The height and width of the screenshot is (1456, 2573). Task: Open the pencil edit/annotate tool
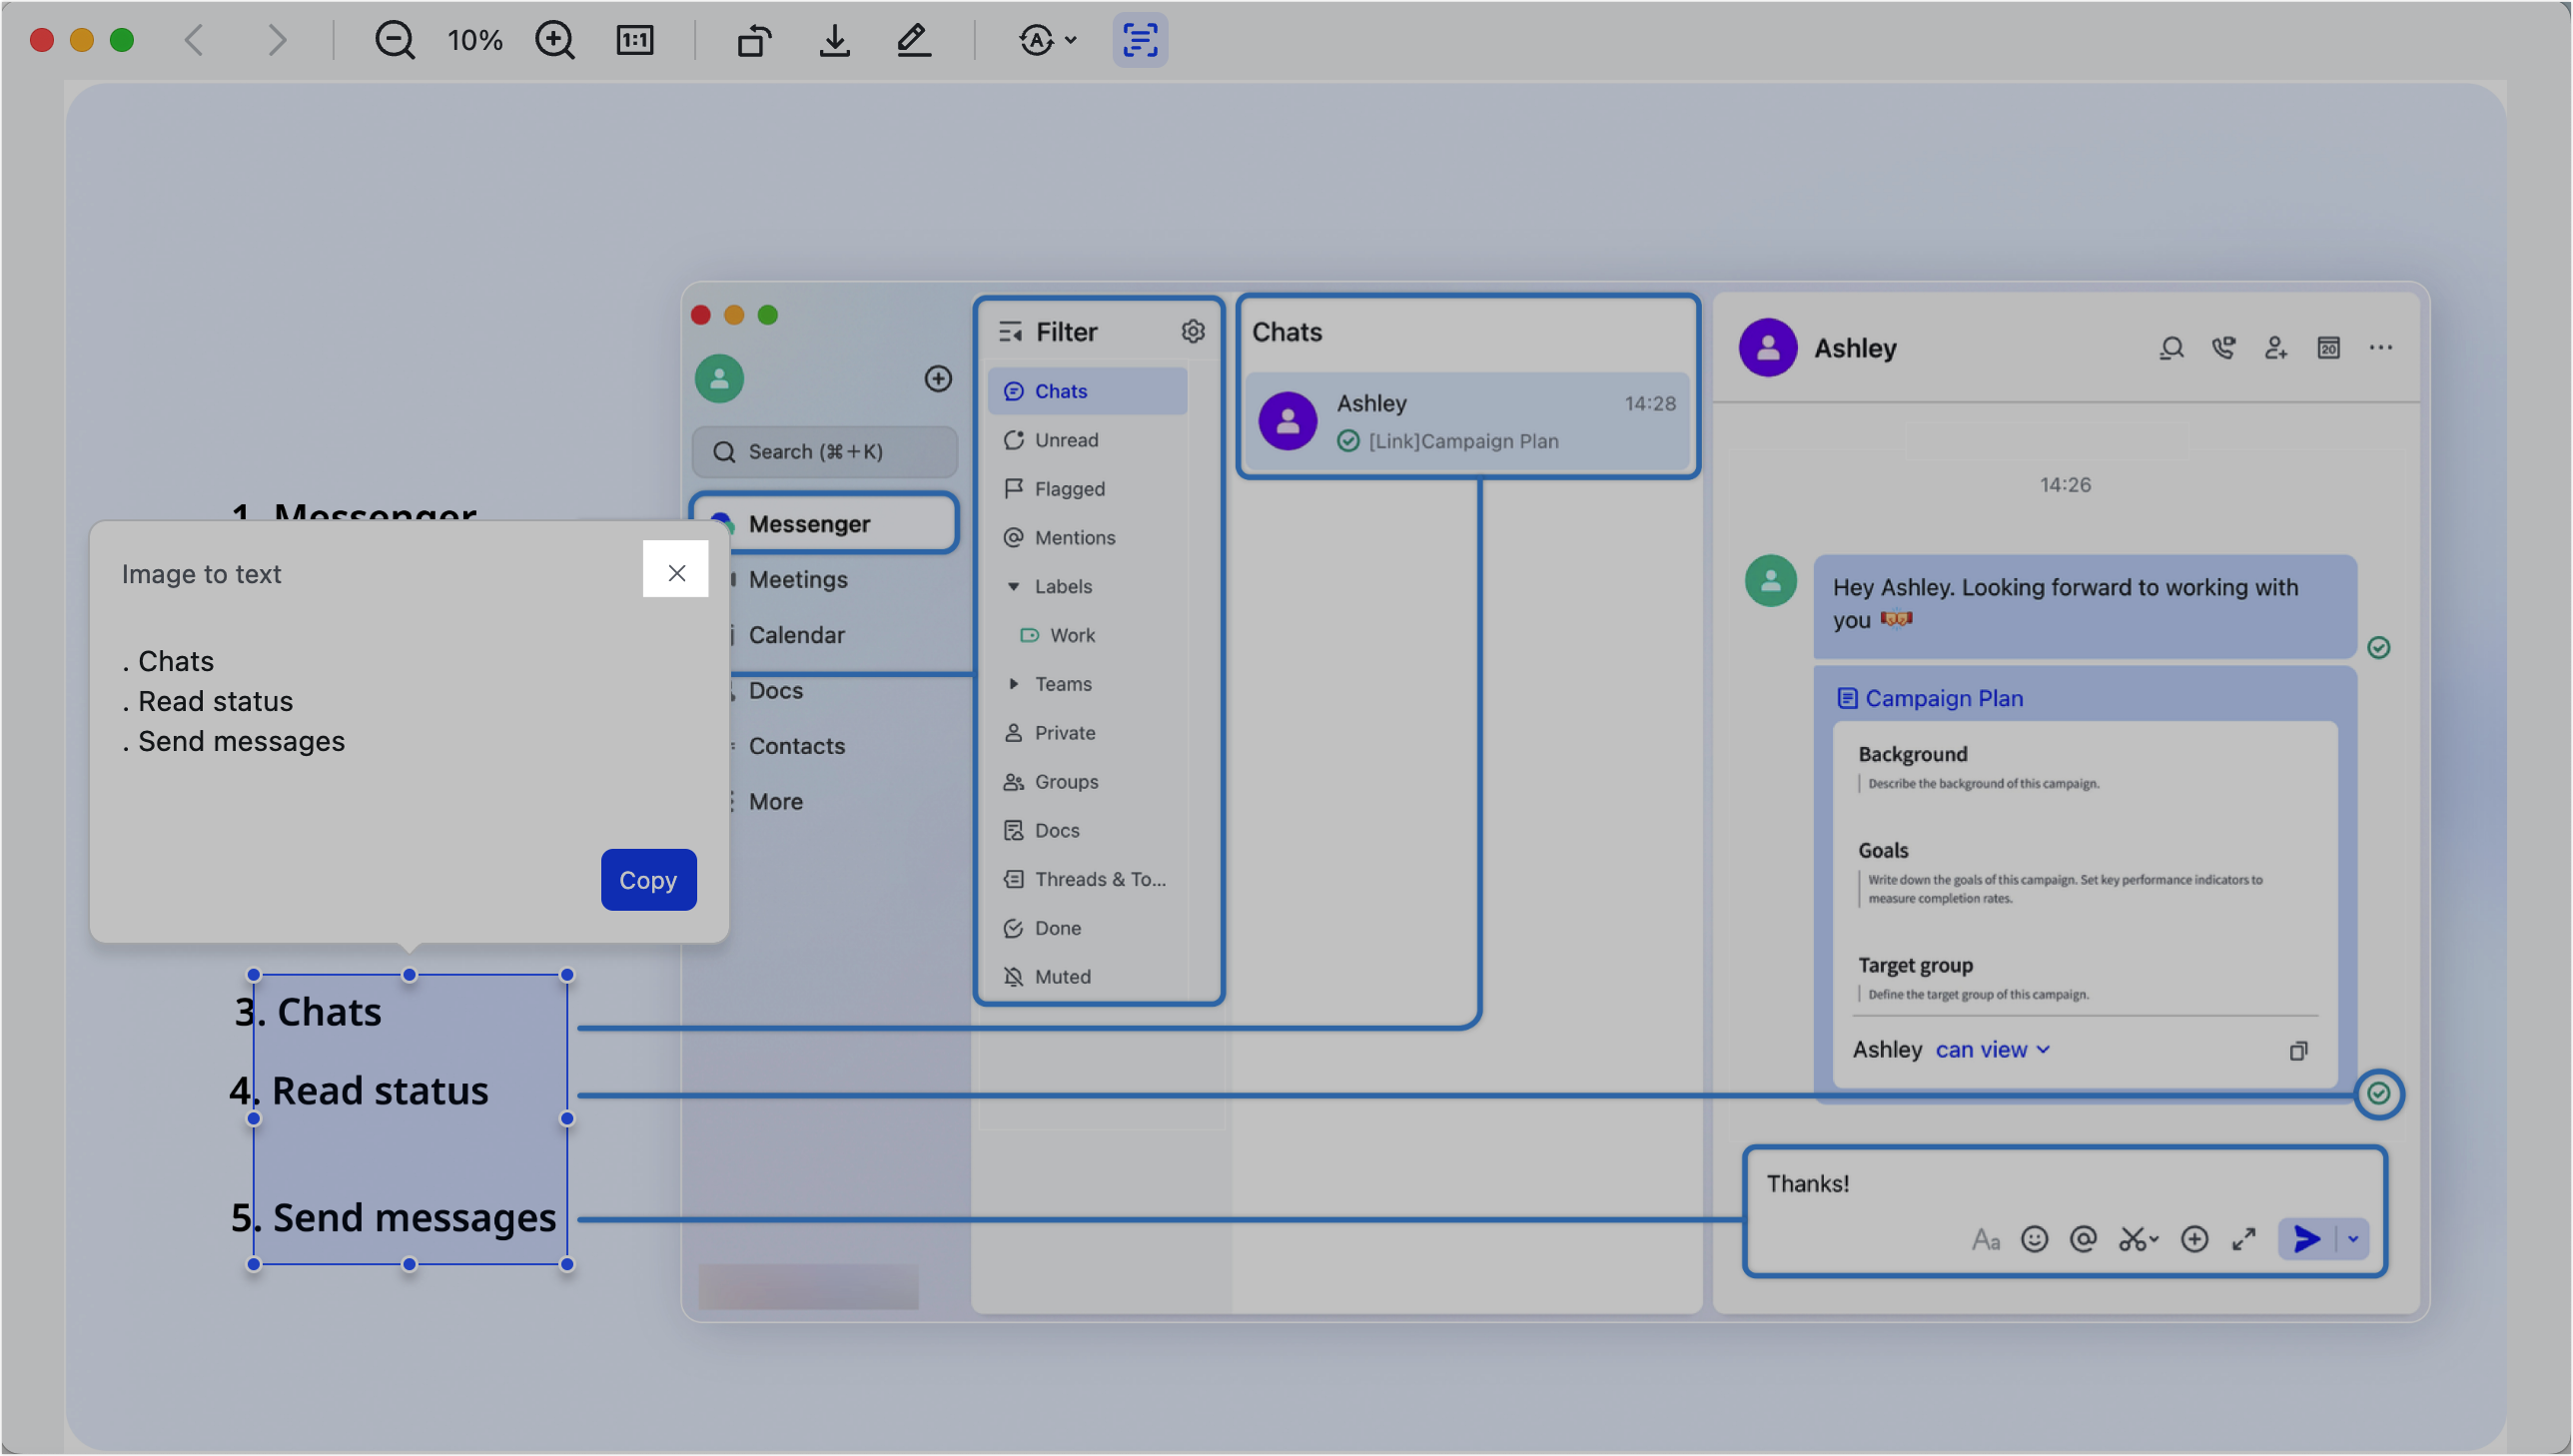pos(913,40)
